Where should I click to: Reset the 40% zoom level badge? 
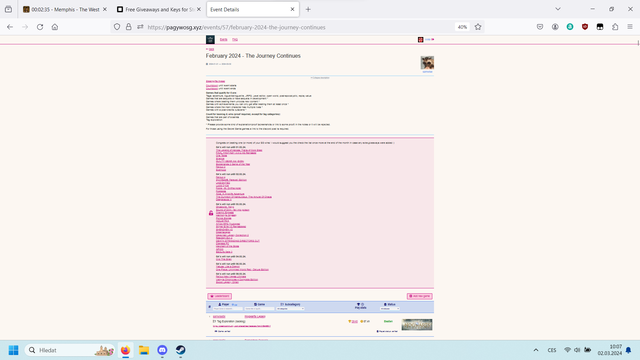[462, 27]
